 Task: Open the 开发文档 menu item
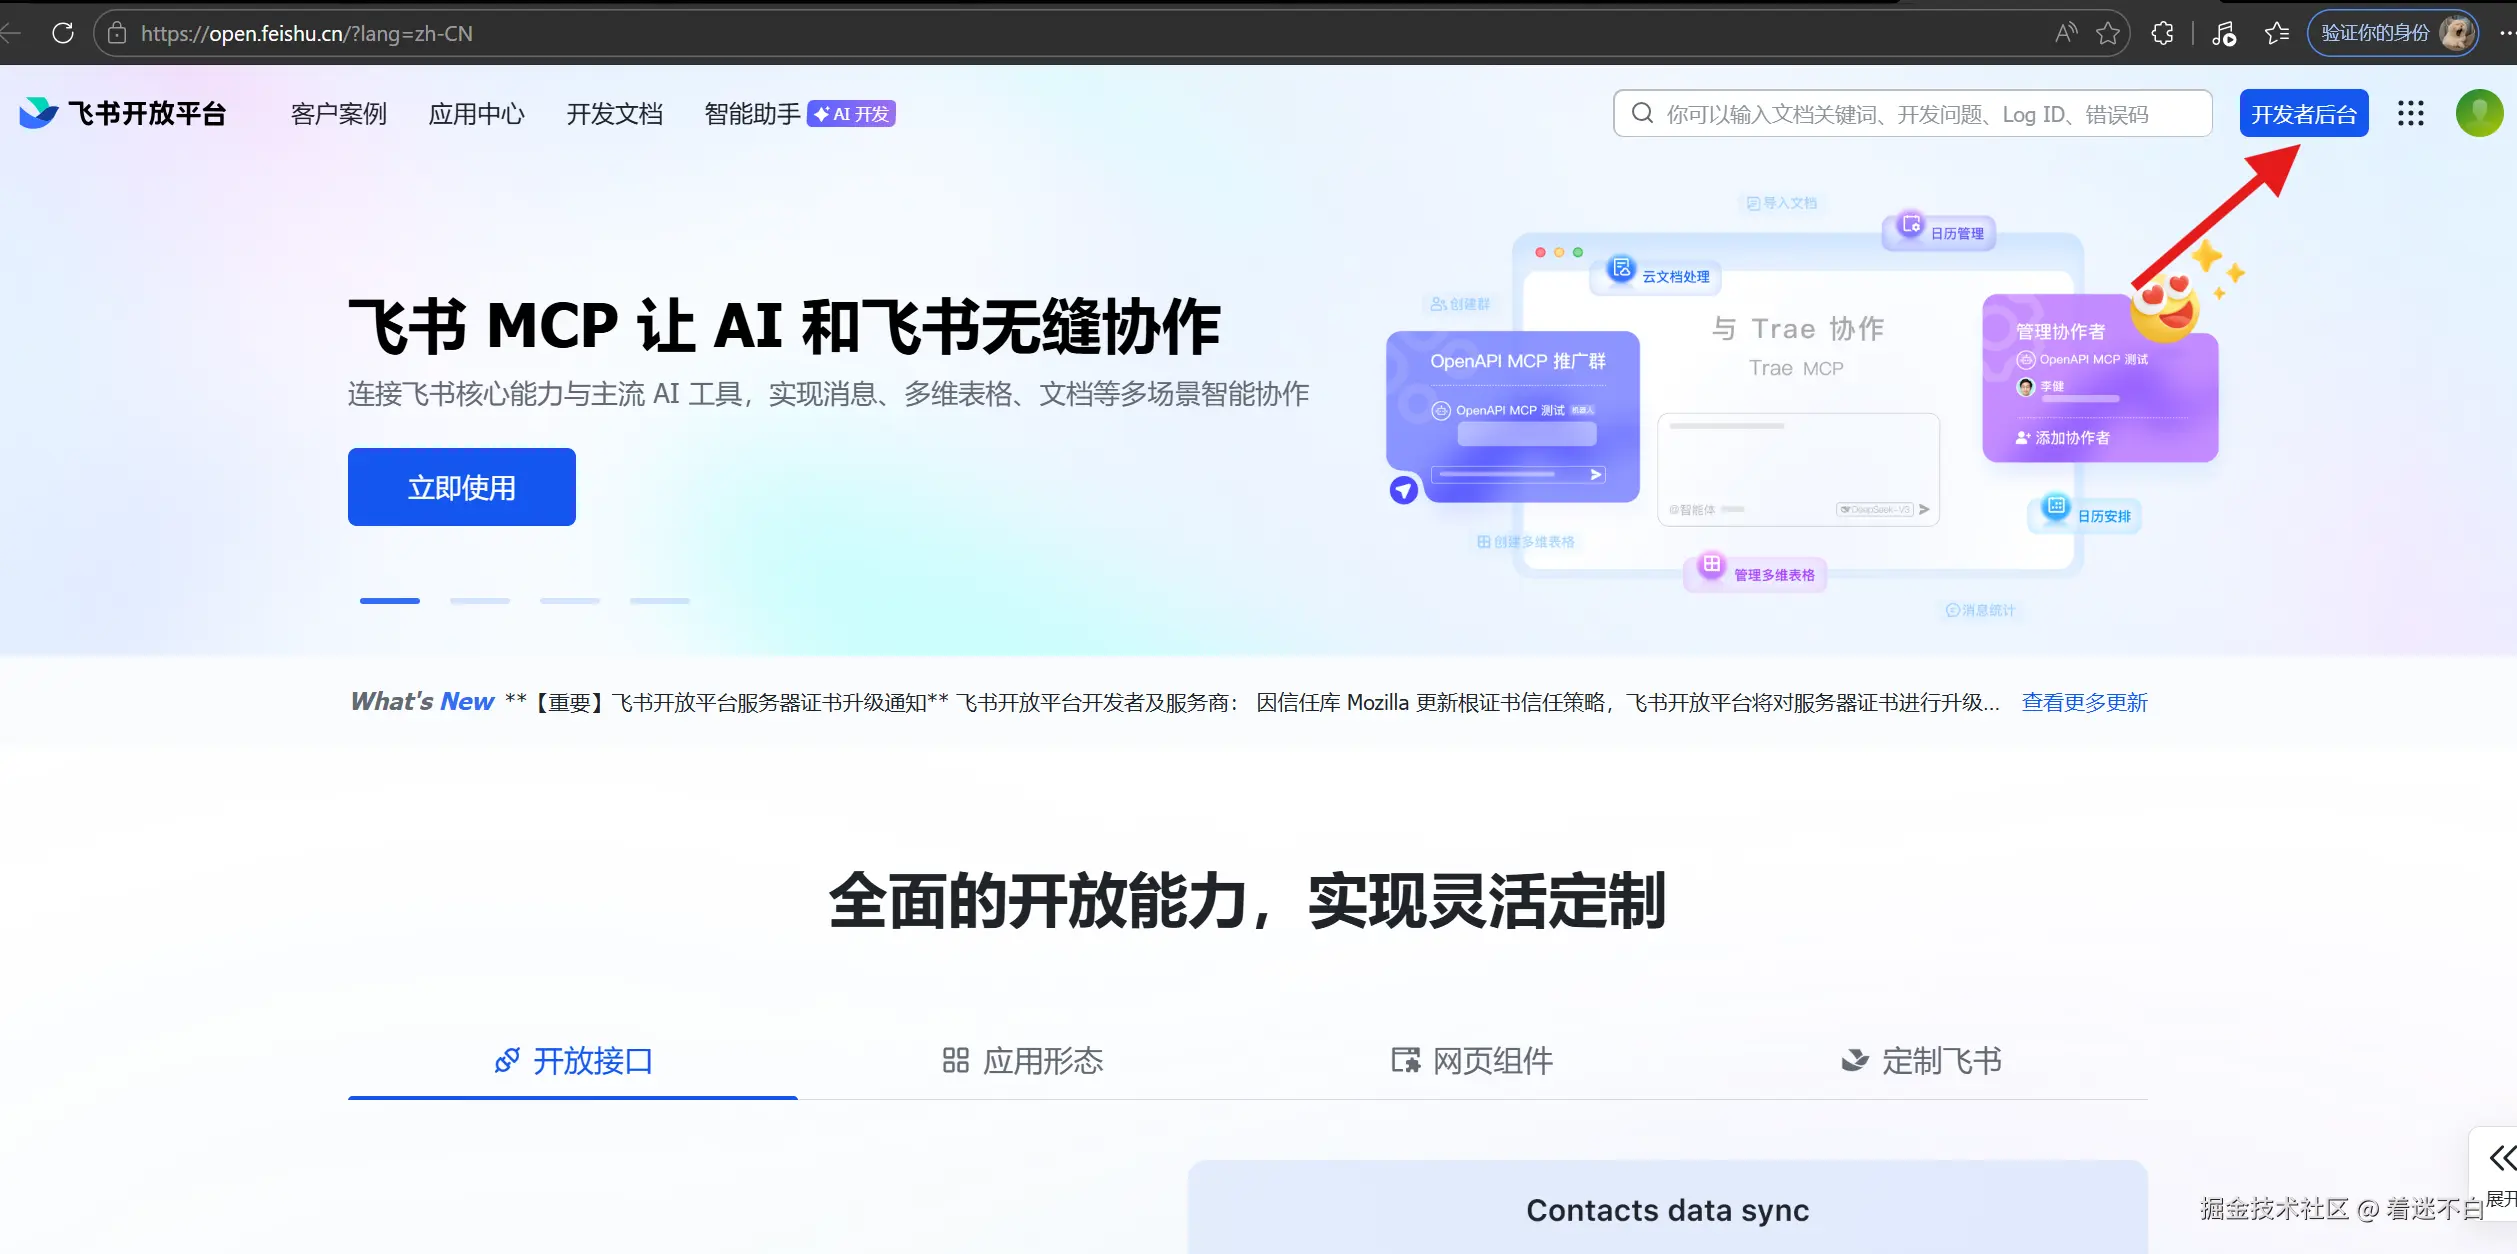[614, 114]
